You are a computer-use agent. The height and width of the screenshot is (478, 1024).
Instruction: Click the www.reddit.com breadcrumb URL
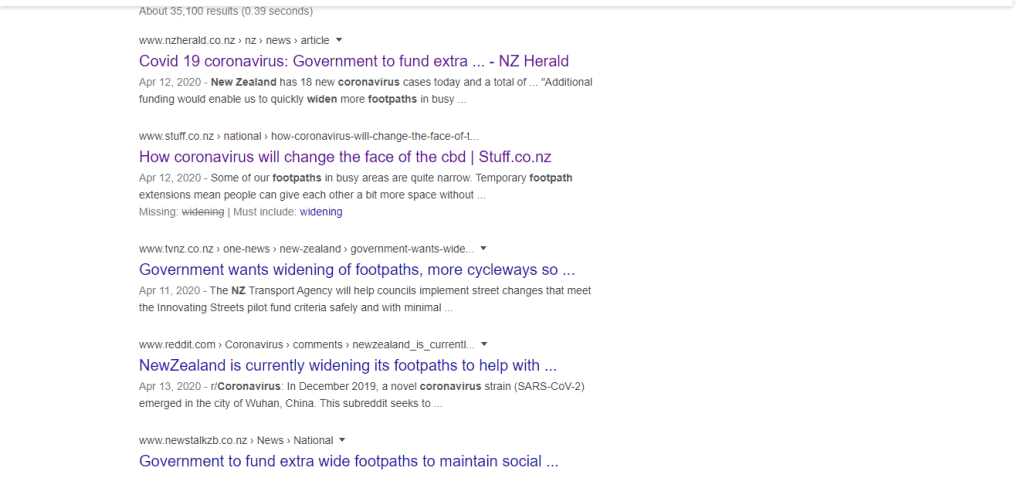click(177, 344)
